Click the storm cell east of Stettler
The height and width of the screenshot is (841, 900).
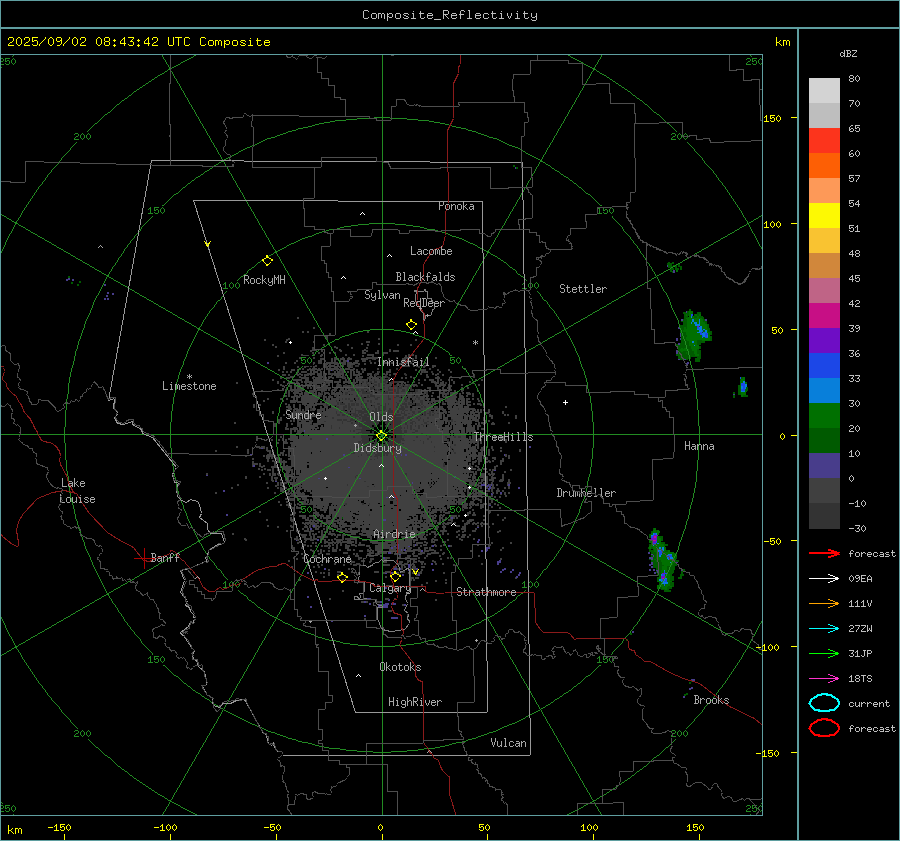693,336
